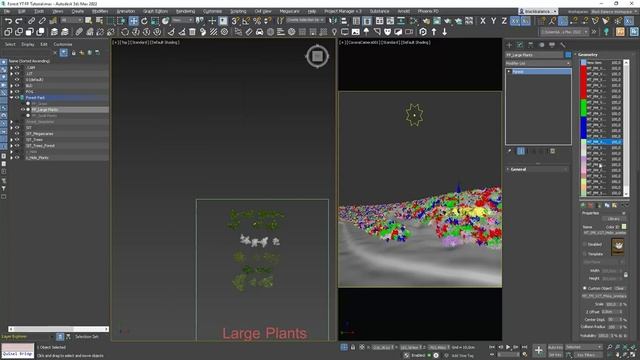640x360 pixels.
Task: Select the Unlink Selection icon
Action: (42, 20)
